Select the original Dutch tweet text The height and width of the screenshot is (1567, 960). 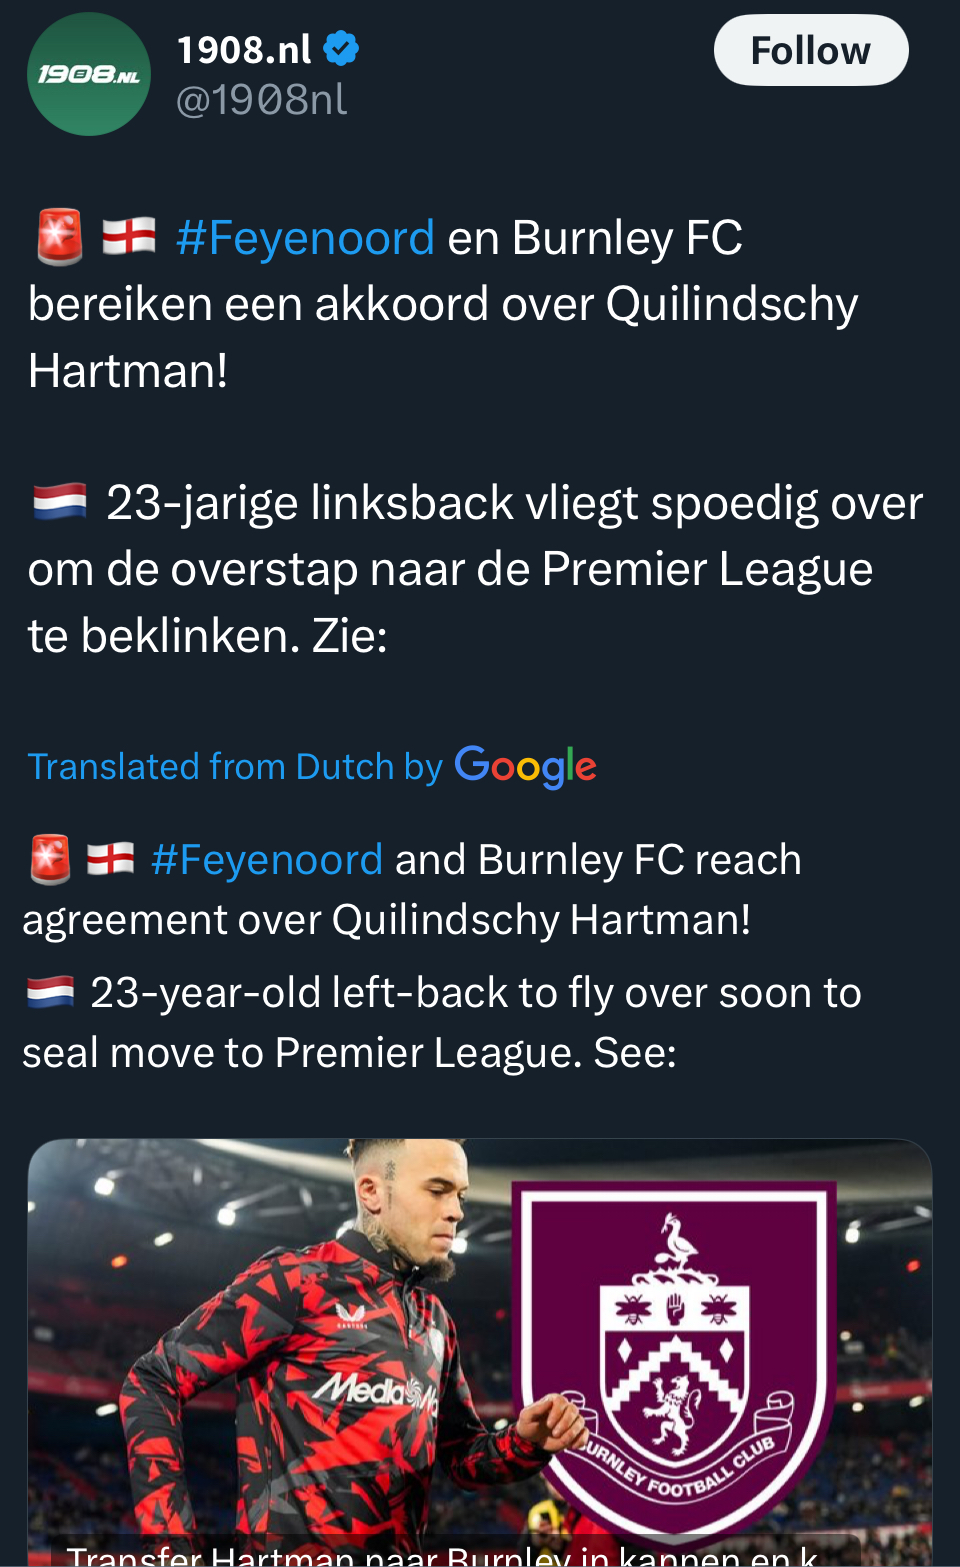pyautogui.click(x=475, y=436)
